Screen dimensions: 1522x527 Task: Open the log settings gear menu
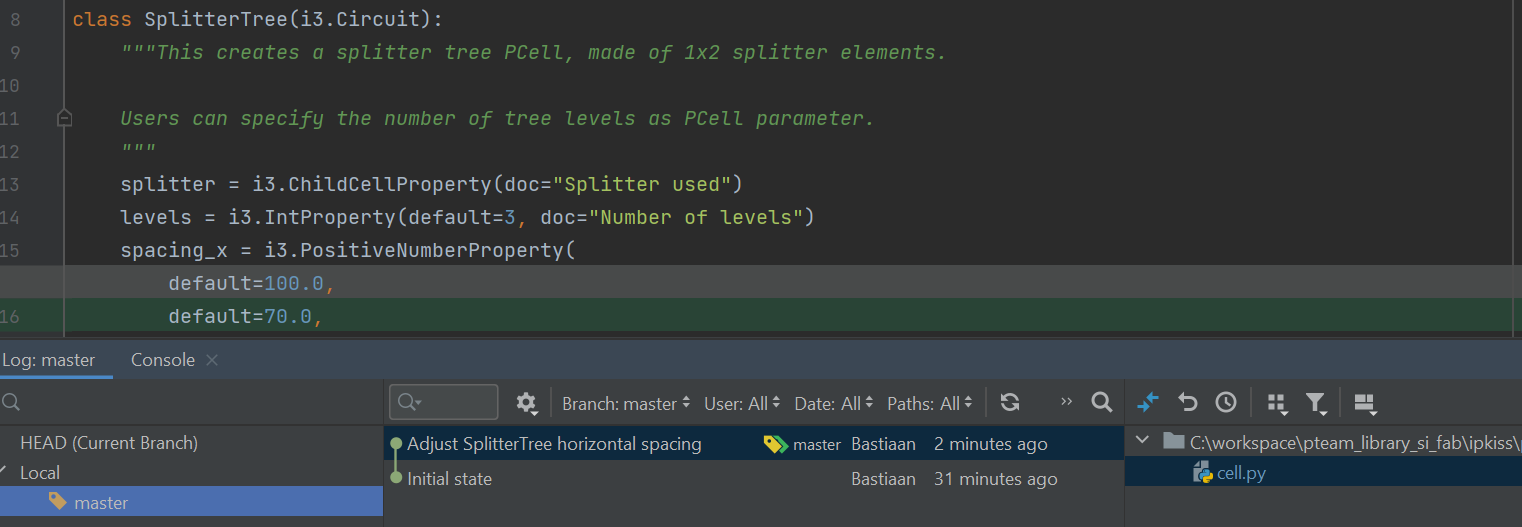pyautogui.click(x=526, y=403)
